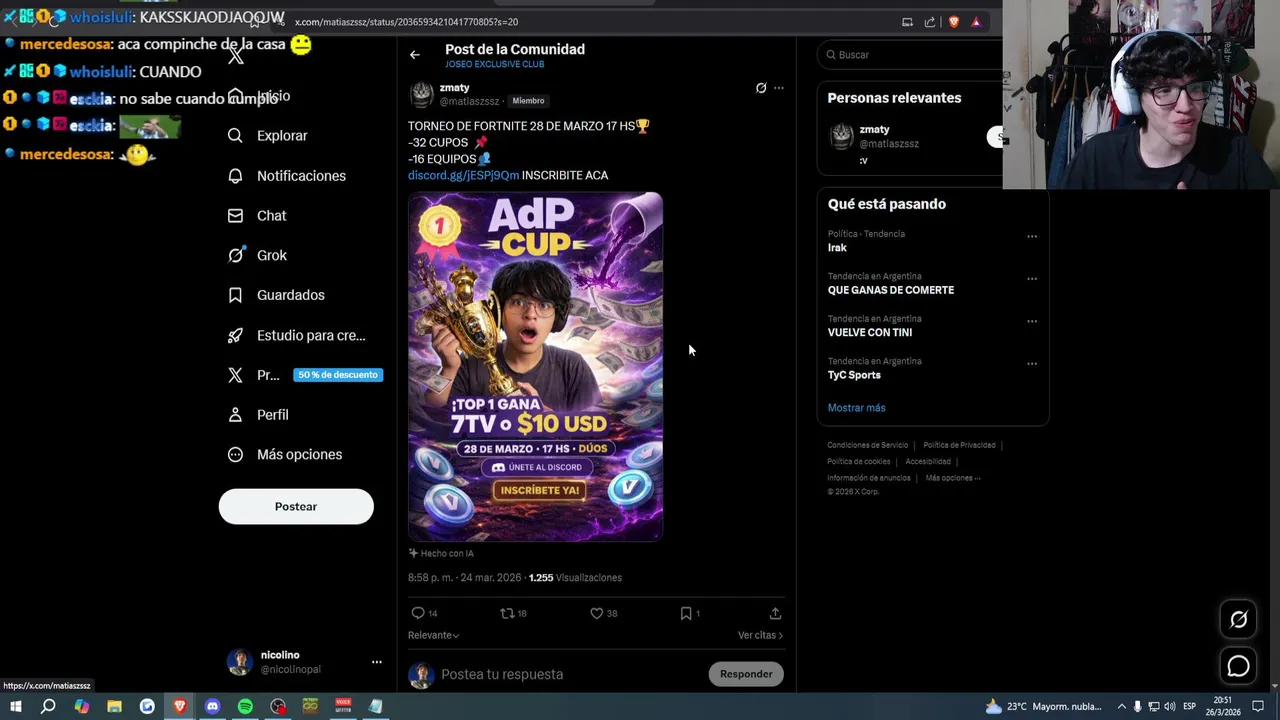Open more options for VUELVE CON TINI
The width and height of the screenshot is (1280, 720).
1032,322
